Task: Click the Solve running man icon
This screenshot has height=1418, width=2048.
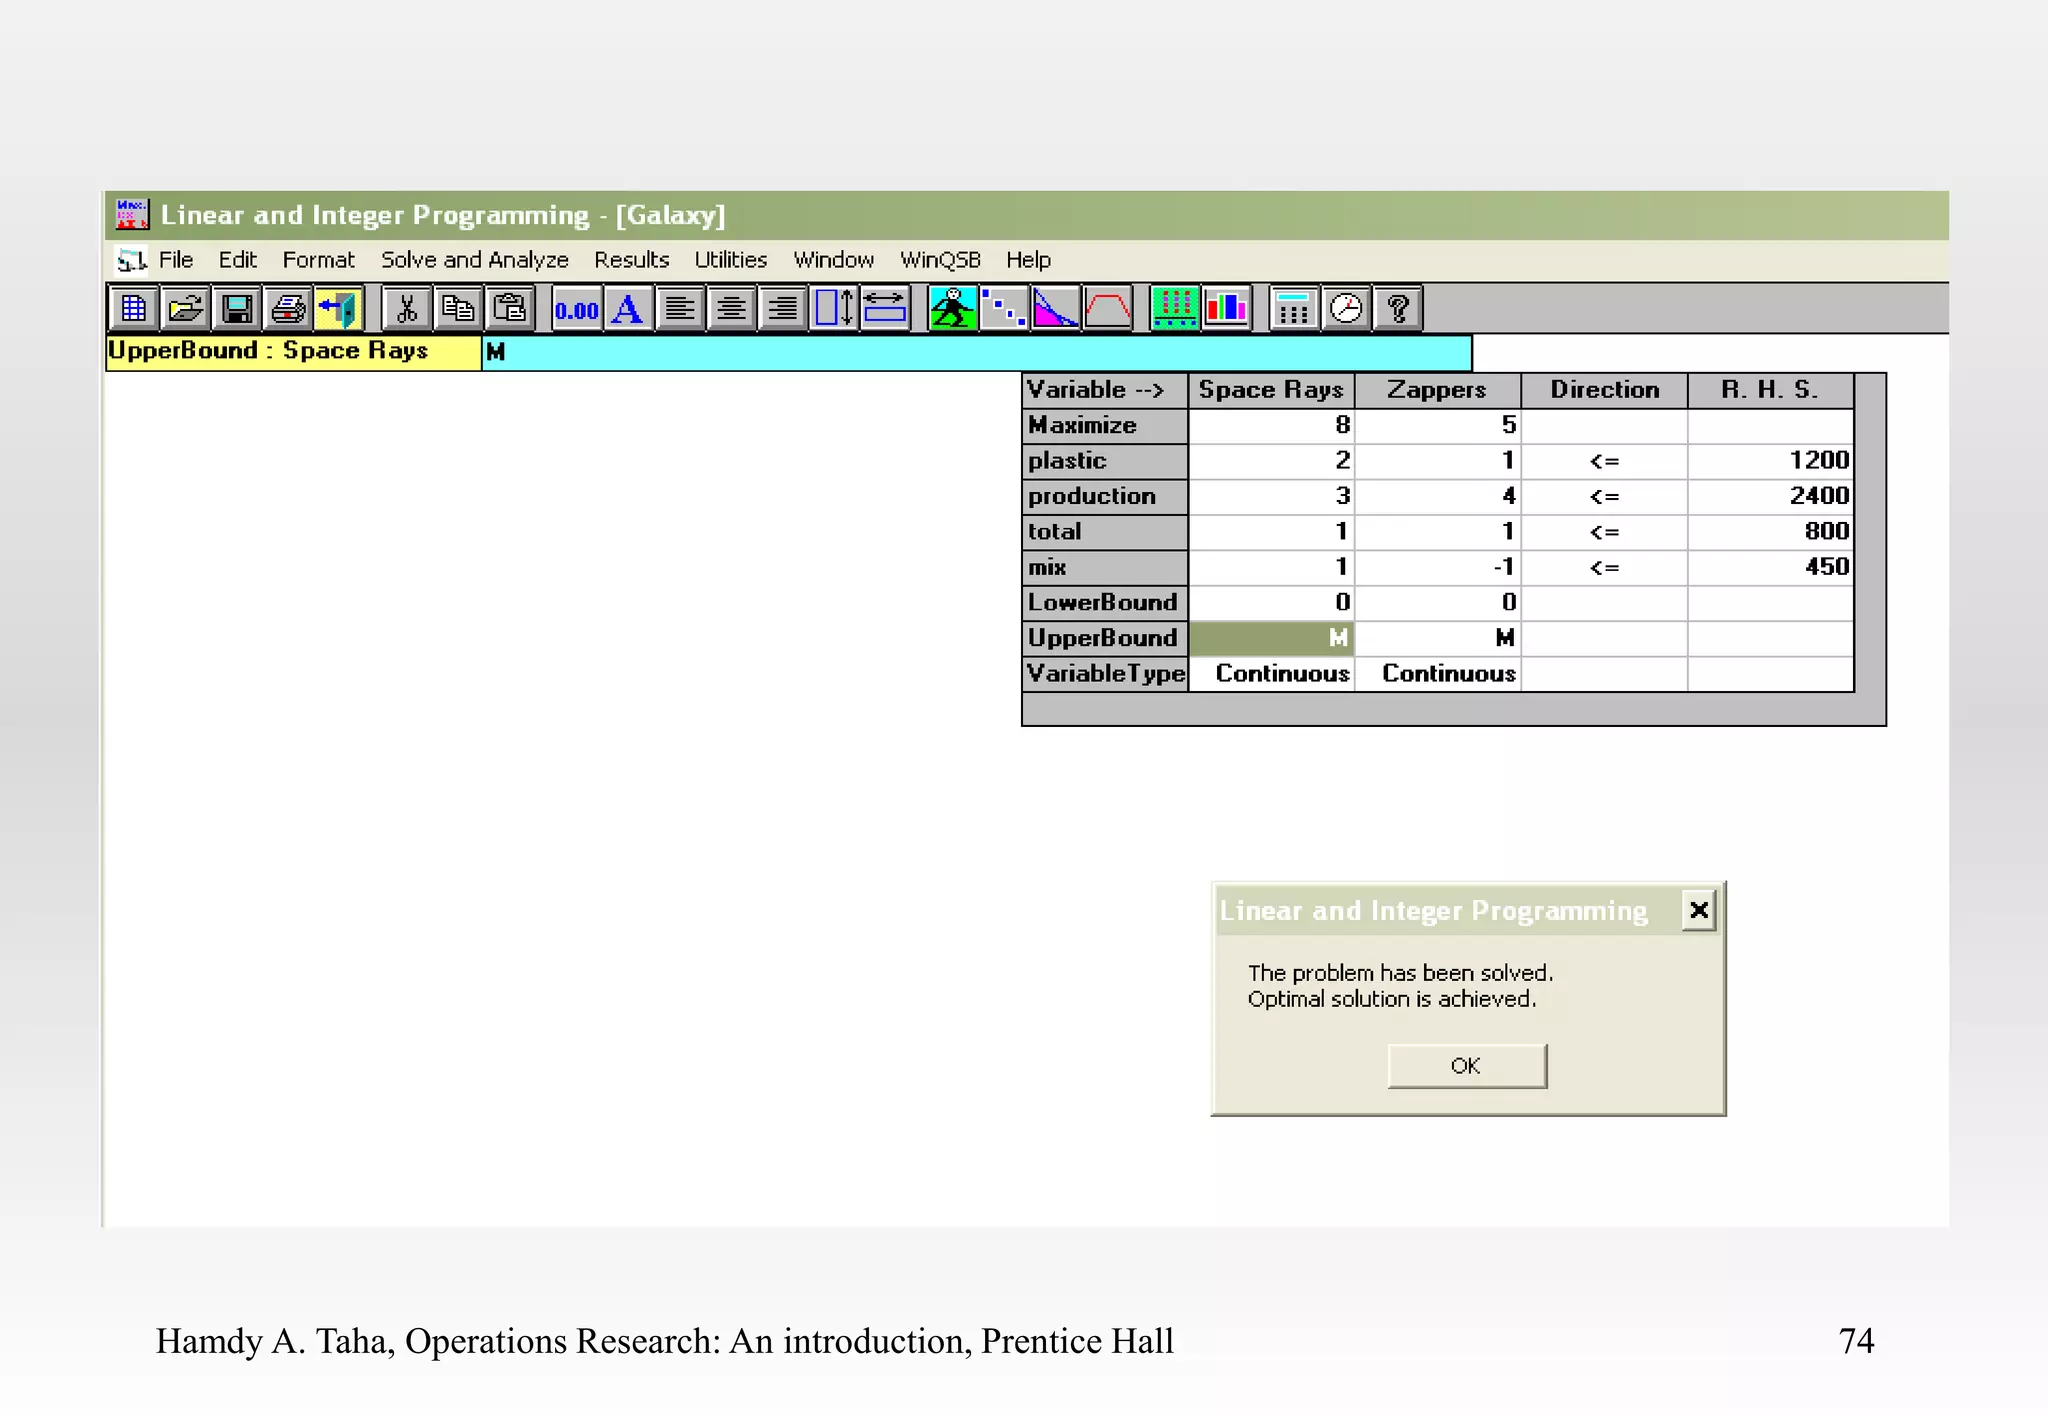Action: click(x=951, y=309)
